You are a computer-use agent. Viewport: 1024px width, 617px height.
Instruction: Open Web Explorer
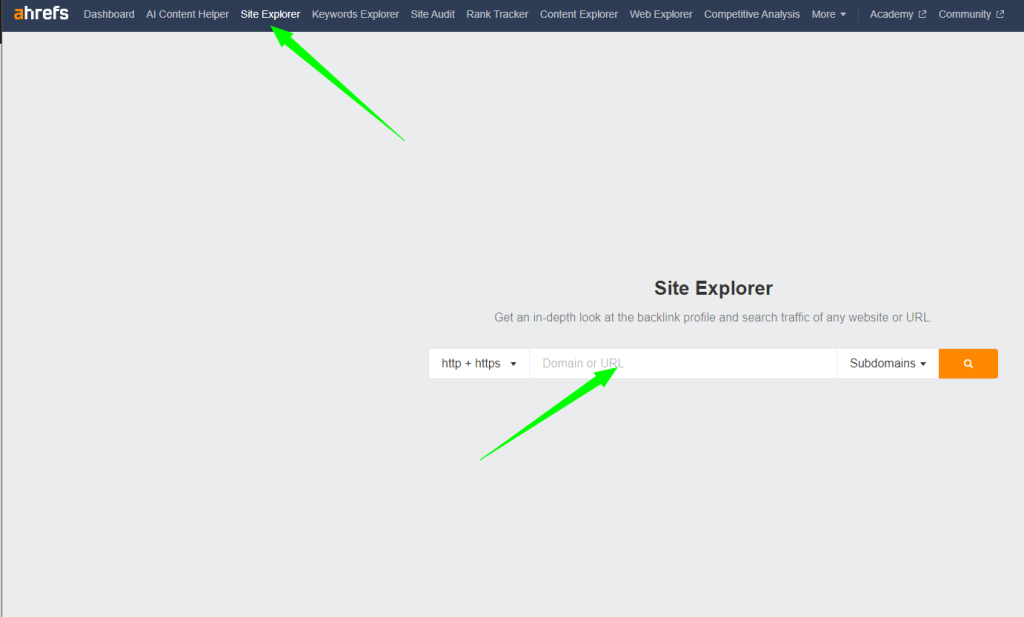661,15
